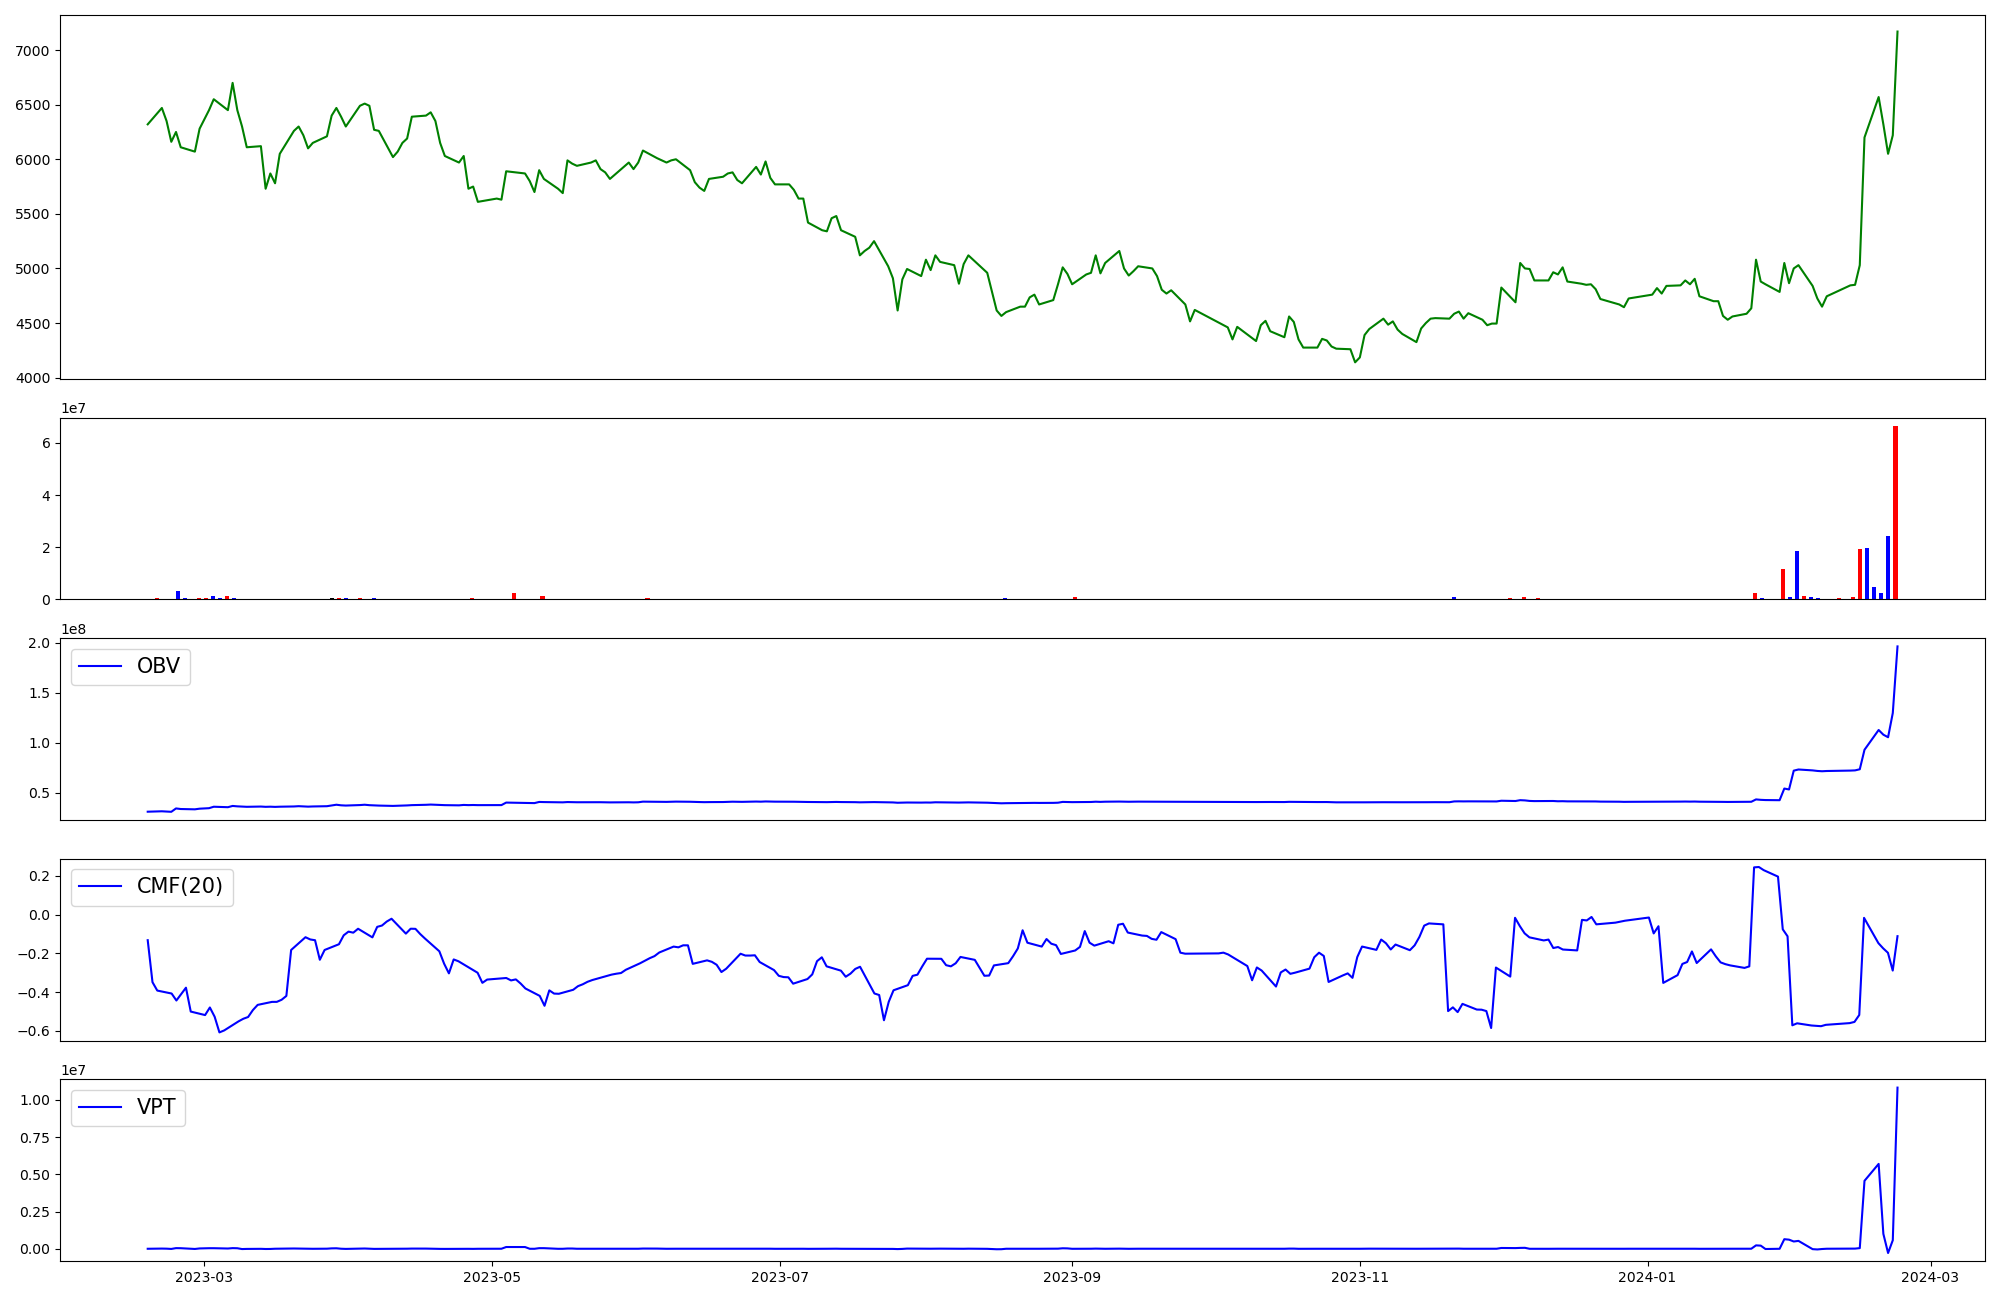Click the CMF(20) legend label
This screenshot has height=1300, width=2000.
point(179,887)
